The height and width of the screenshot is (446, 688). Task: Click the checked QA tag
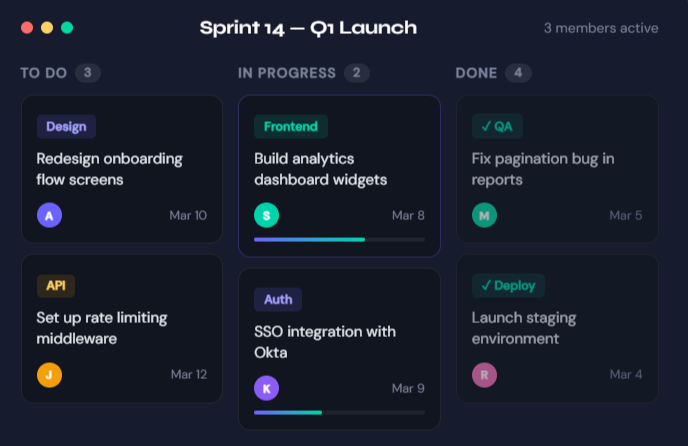click(497, 127)
